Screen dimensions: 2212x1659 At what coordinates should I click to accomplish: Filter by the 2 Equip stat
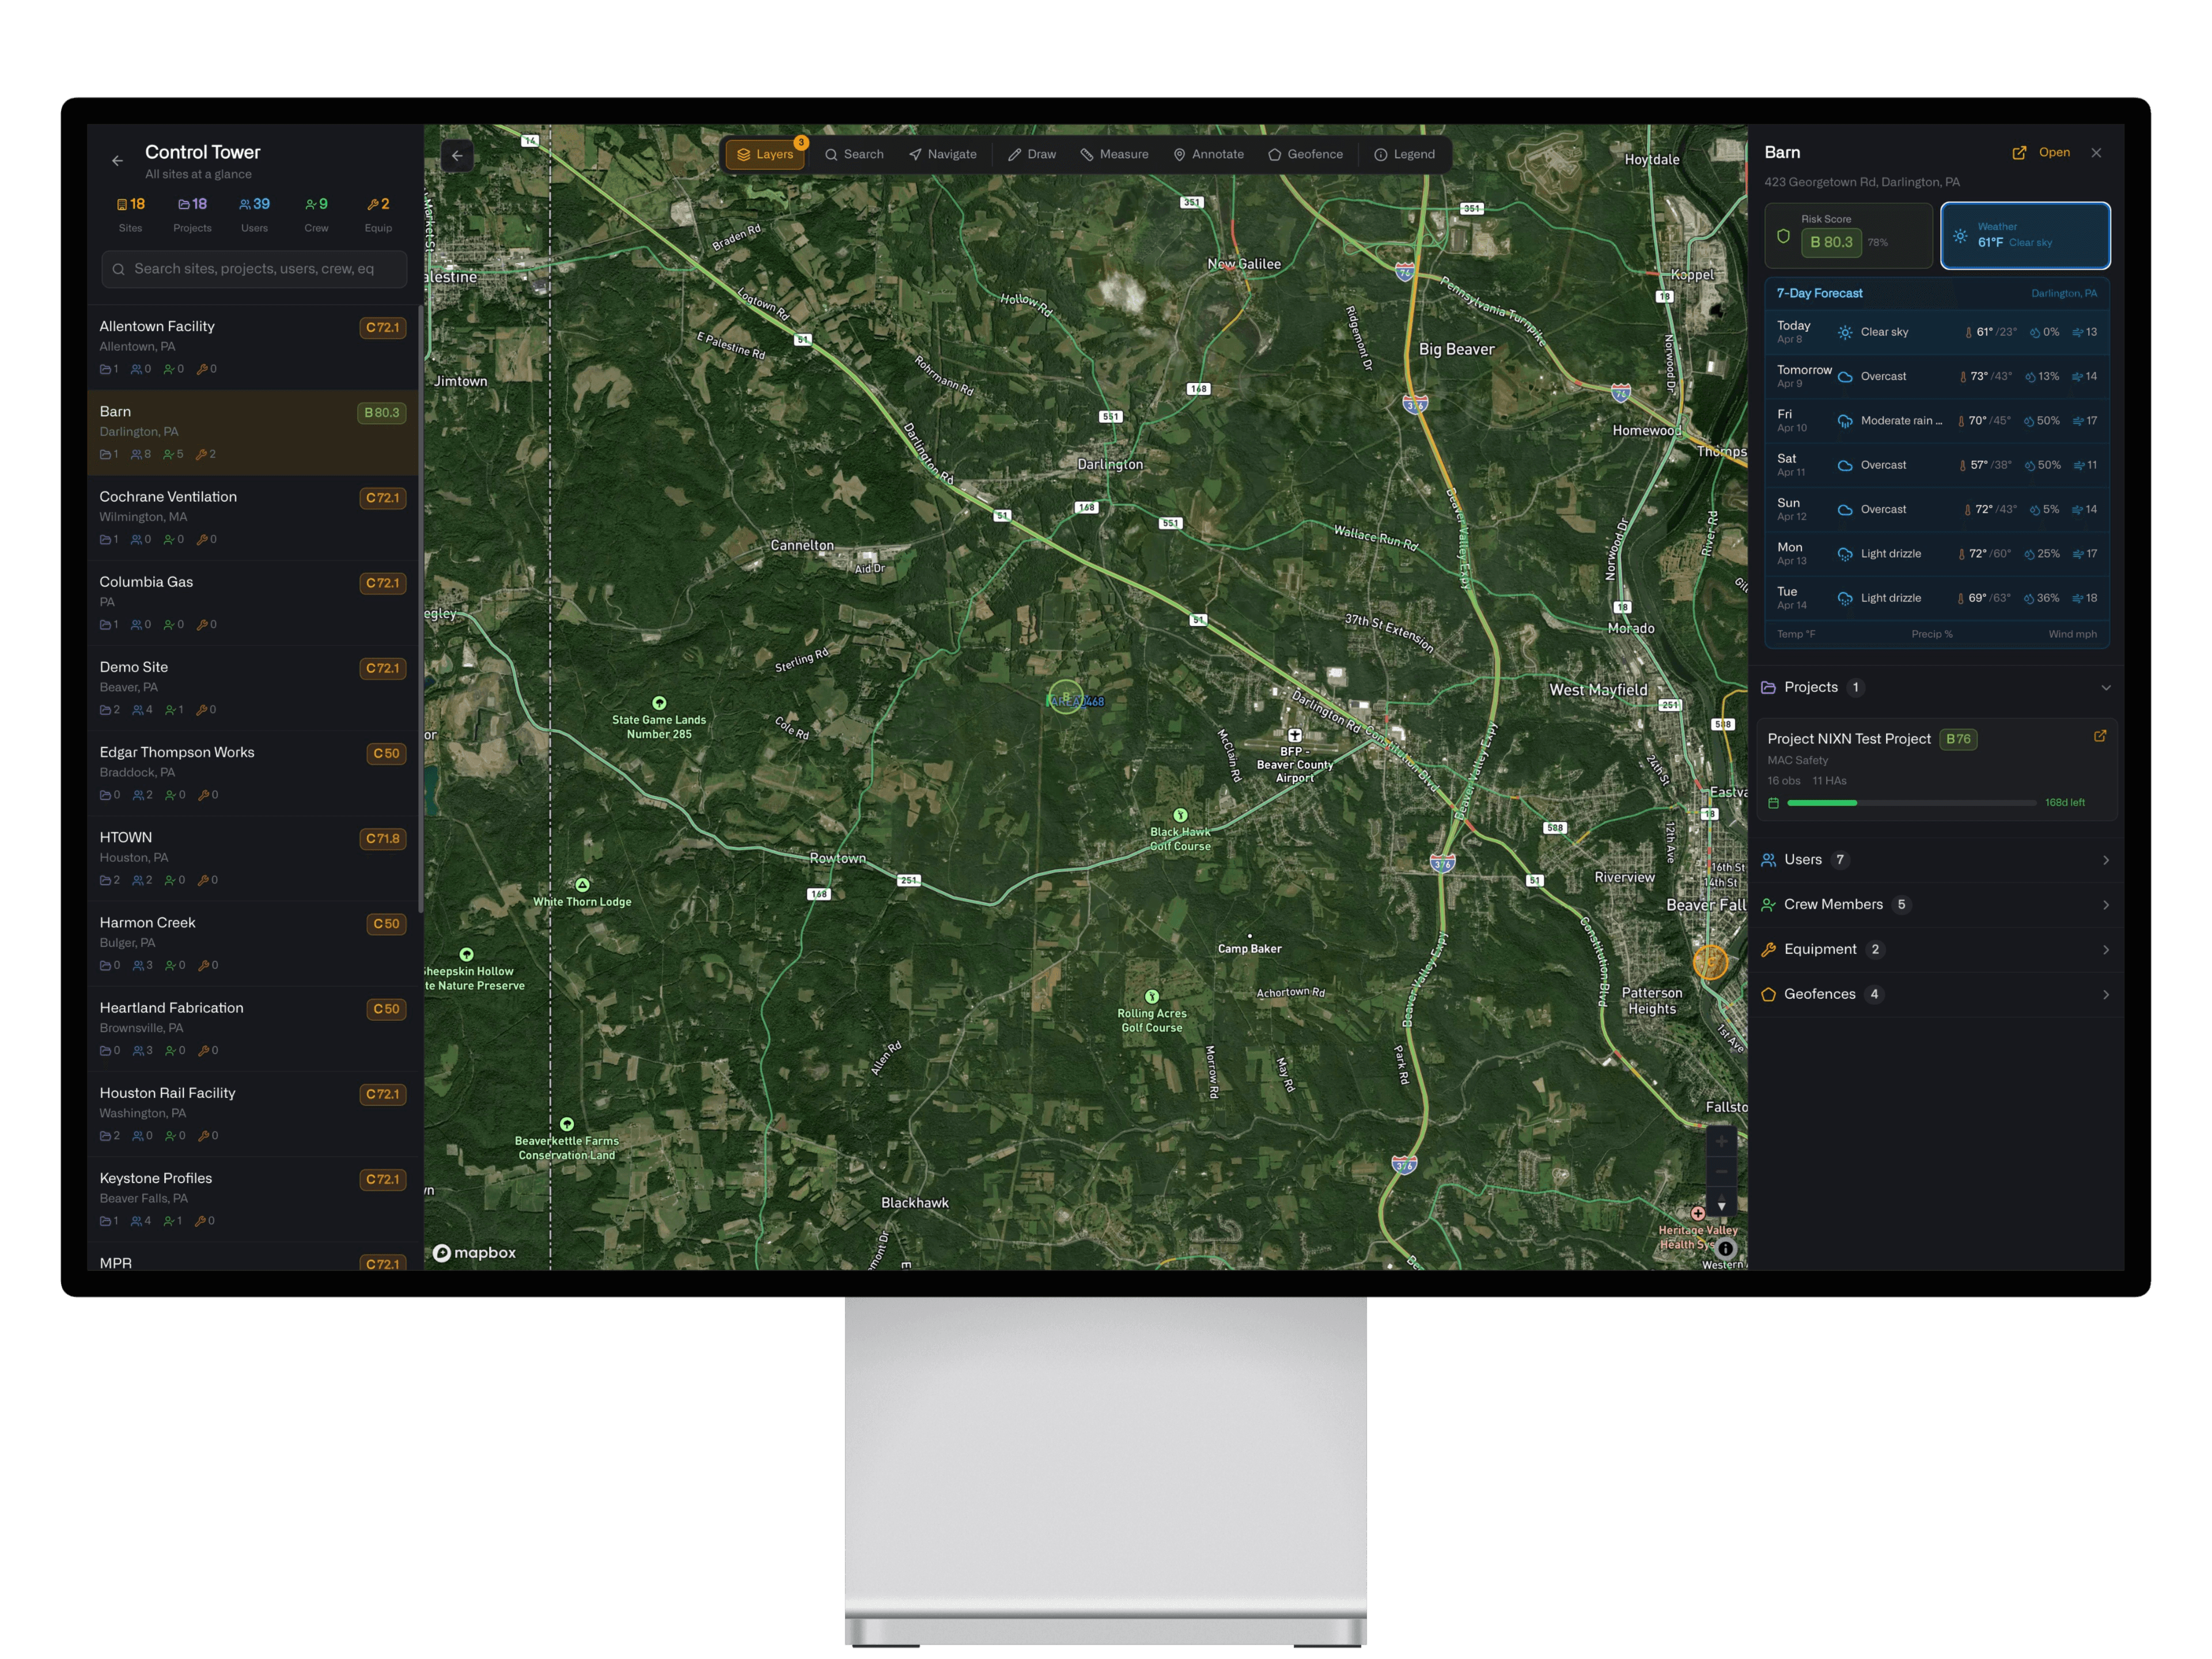378,214
